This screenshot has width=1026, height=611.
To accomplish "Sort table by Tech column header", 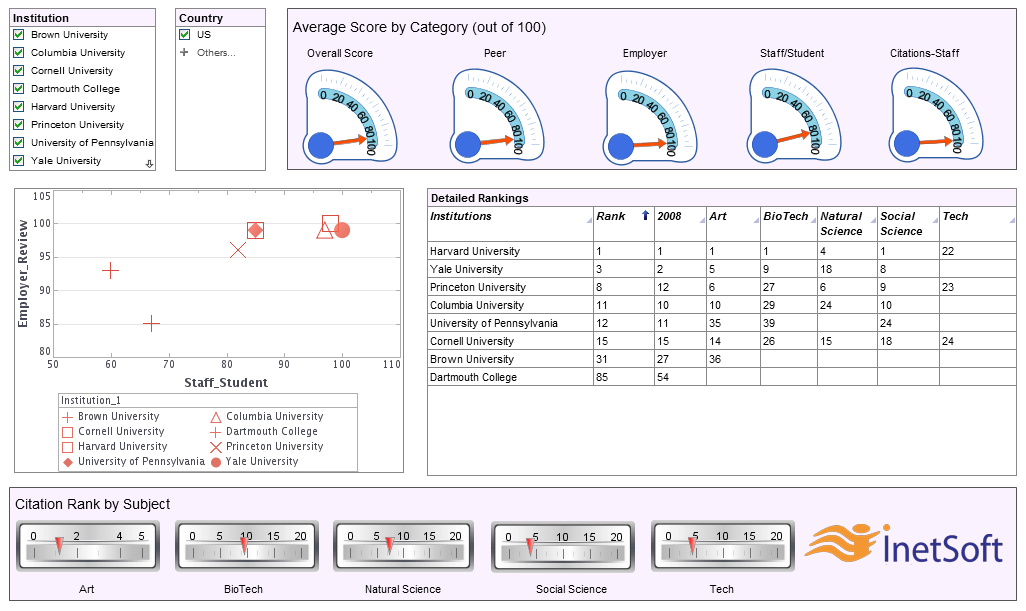I will (x=978, y=224).
